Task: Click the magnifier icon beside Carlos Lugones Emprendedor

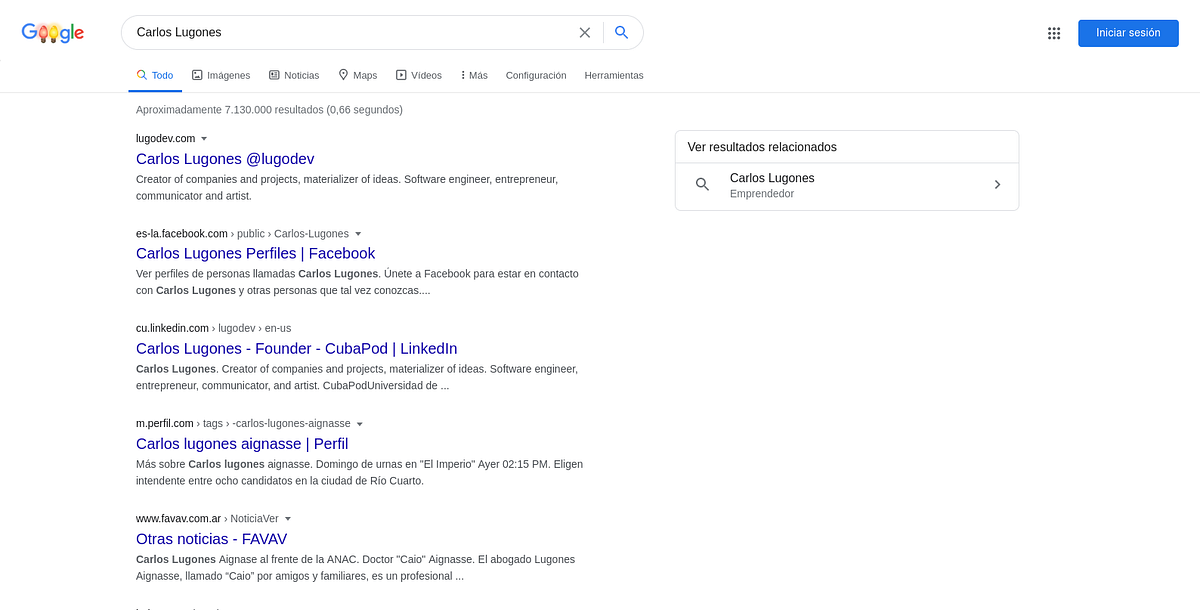Action: coord(702,185)
